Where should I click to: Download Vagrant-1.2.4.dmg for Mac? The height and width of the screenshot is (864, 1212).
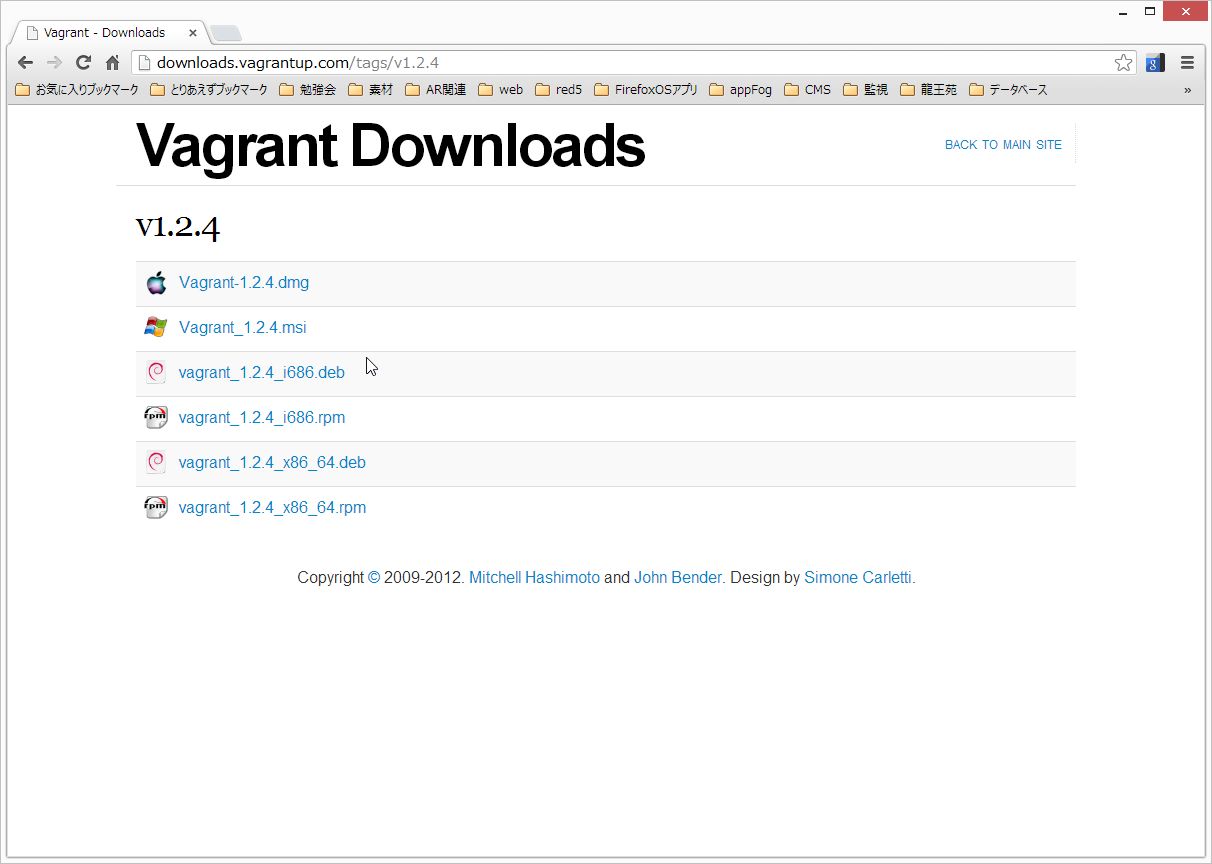[x=244, y=283]
